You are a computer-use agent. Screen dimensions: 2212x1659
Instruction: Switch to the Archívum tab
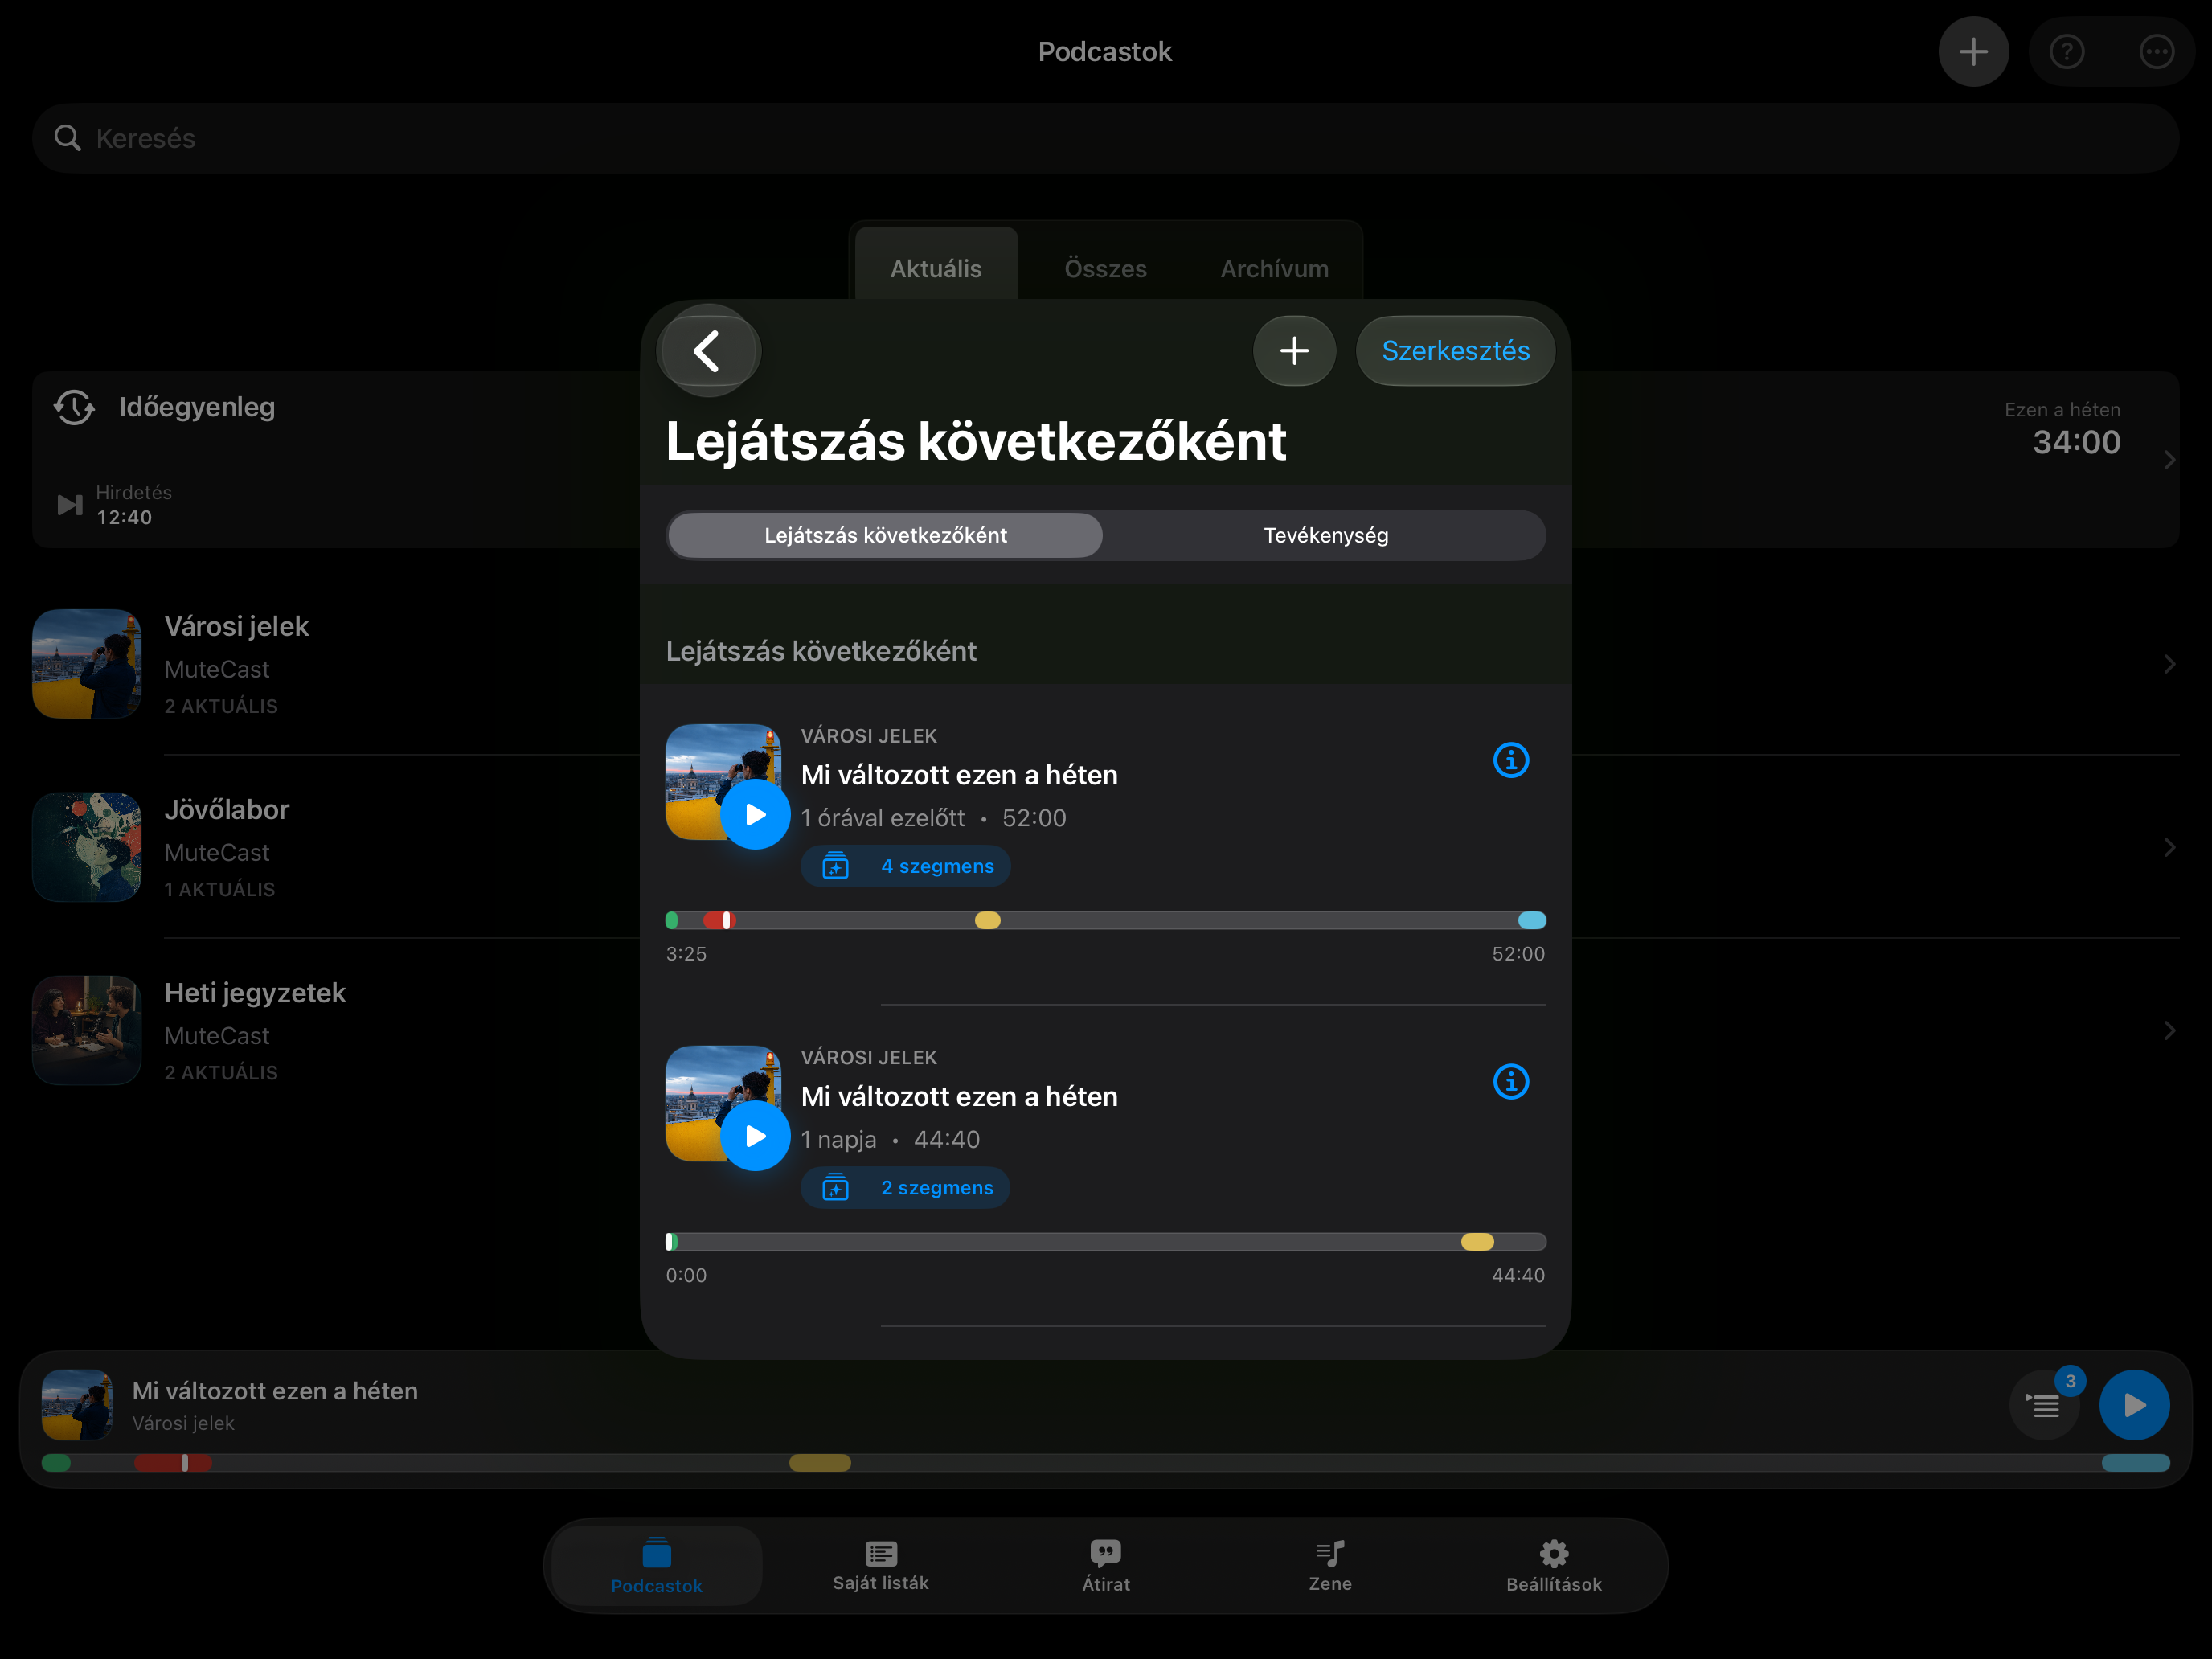[x=1274, y=268]
